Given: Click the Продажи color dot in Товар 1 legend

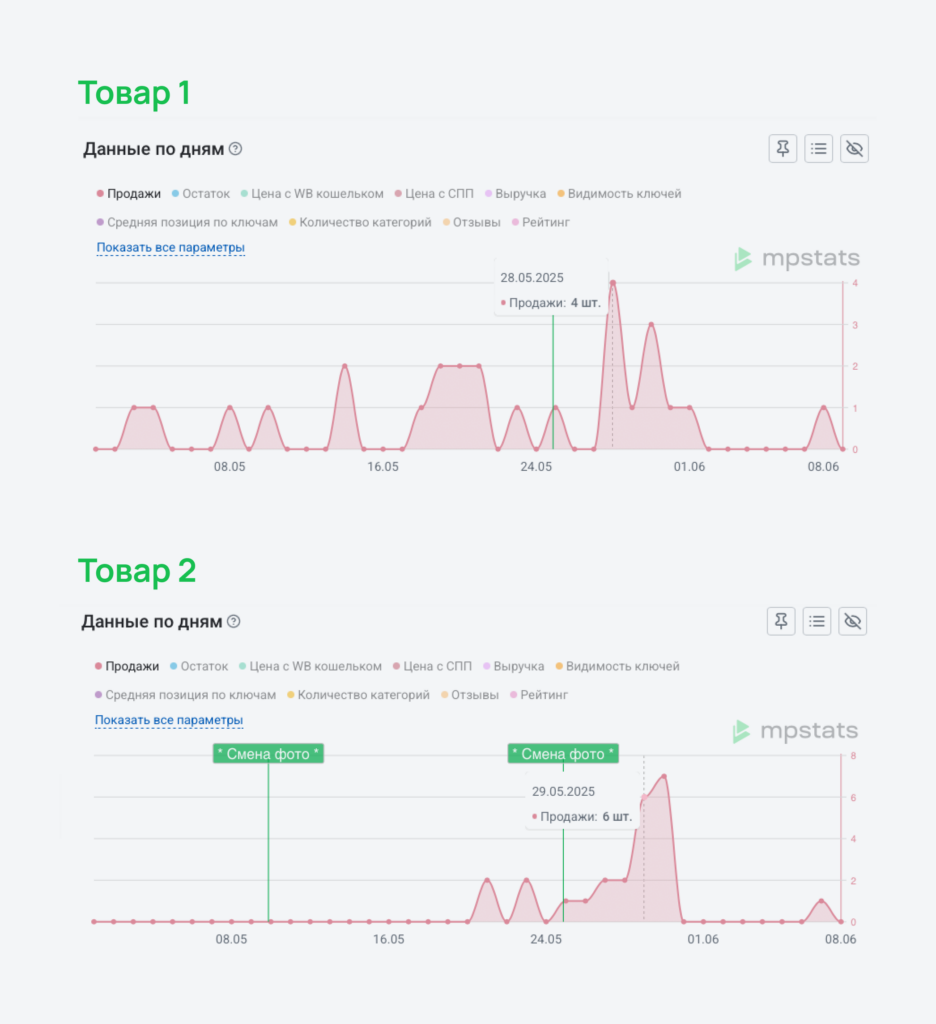Looking at the screenshot, I should [100, 194].
